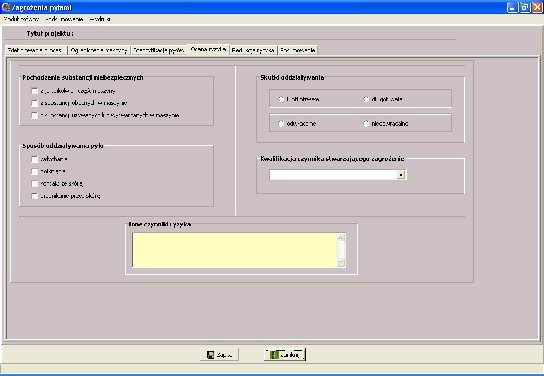Enable the wchłanianie przez skórę checkbox

tap(34, 196)
